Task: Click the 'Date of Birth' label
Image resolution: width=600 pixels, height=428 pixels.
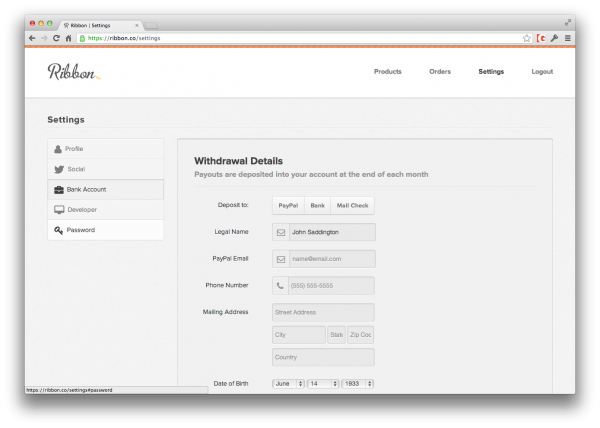Action: 231,384
